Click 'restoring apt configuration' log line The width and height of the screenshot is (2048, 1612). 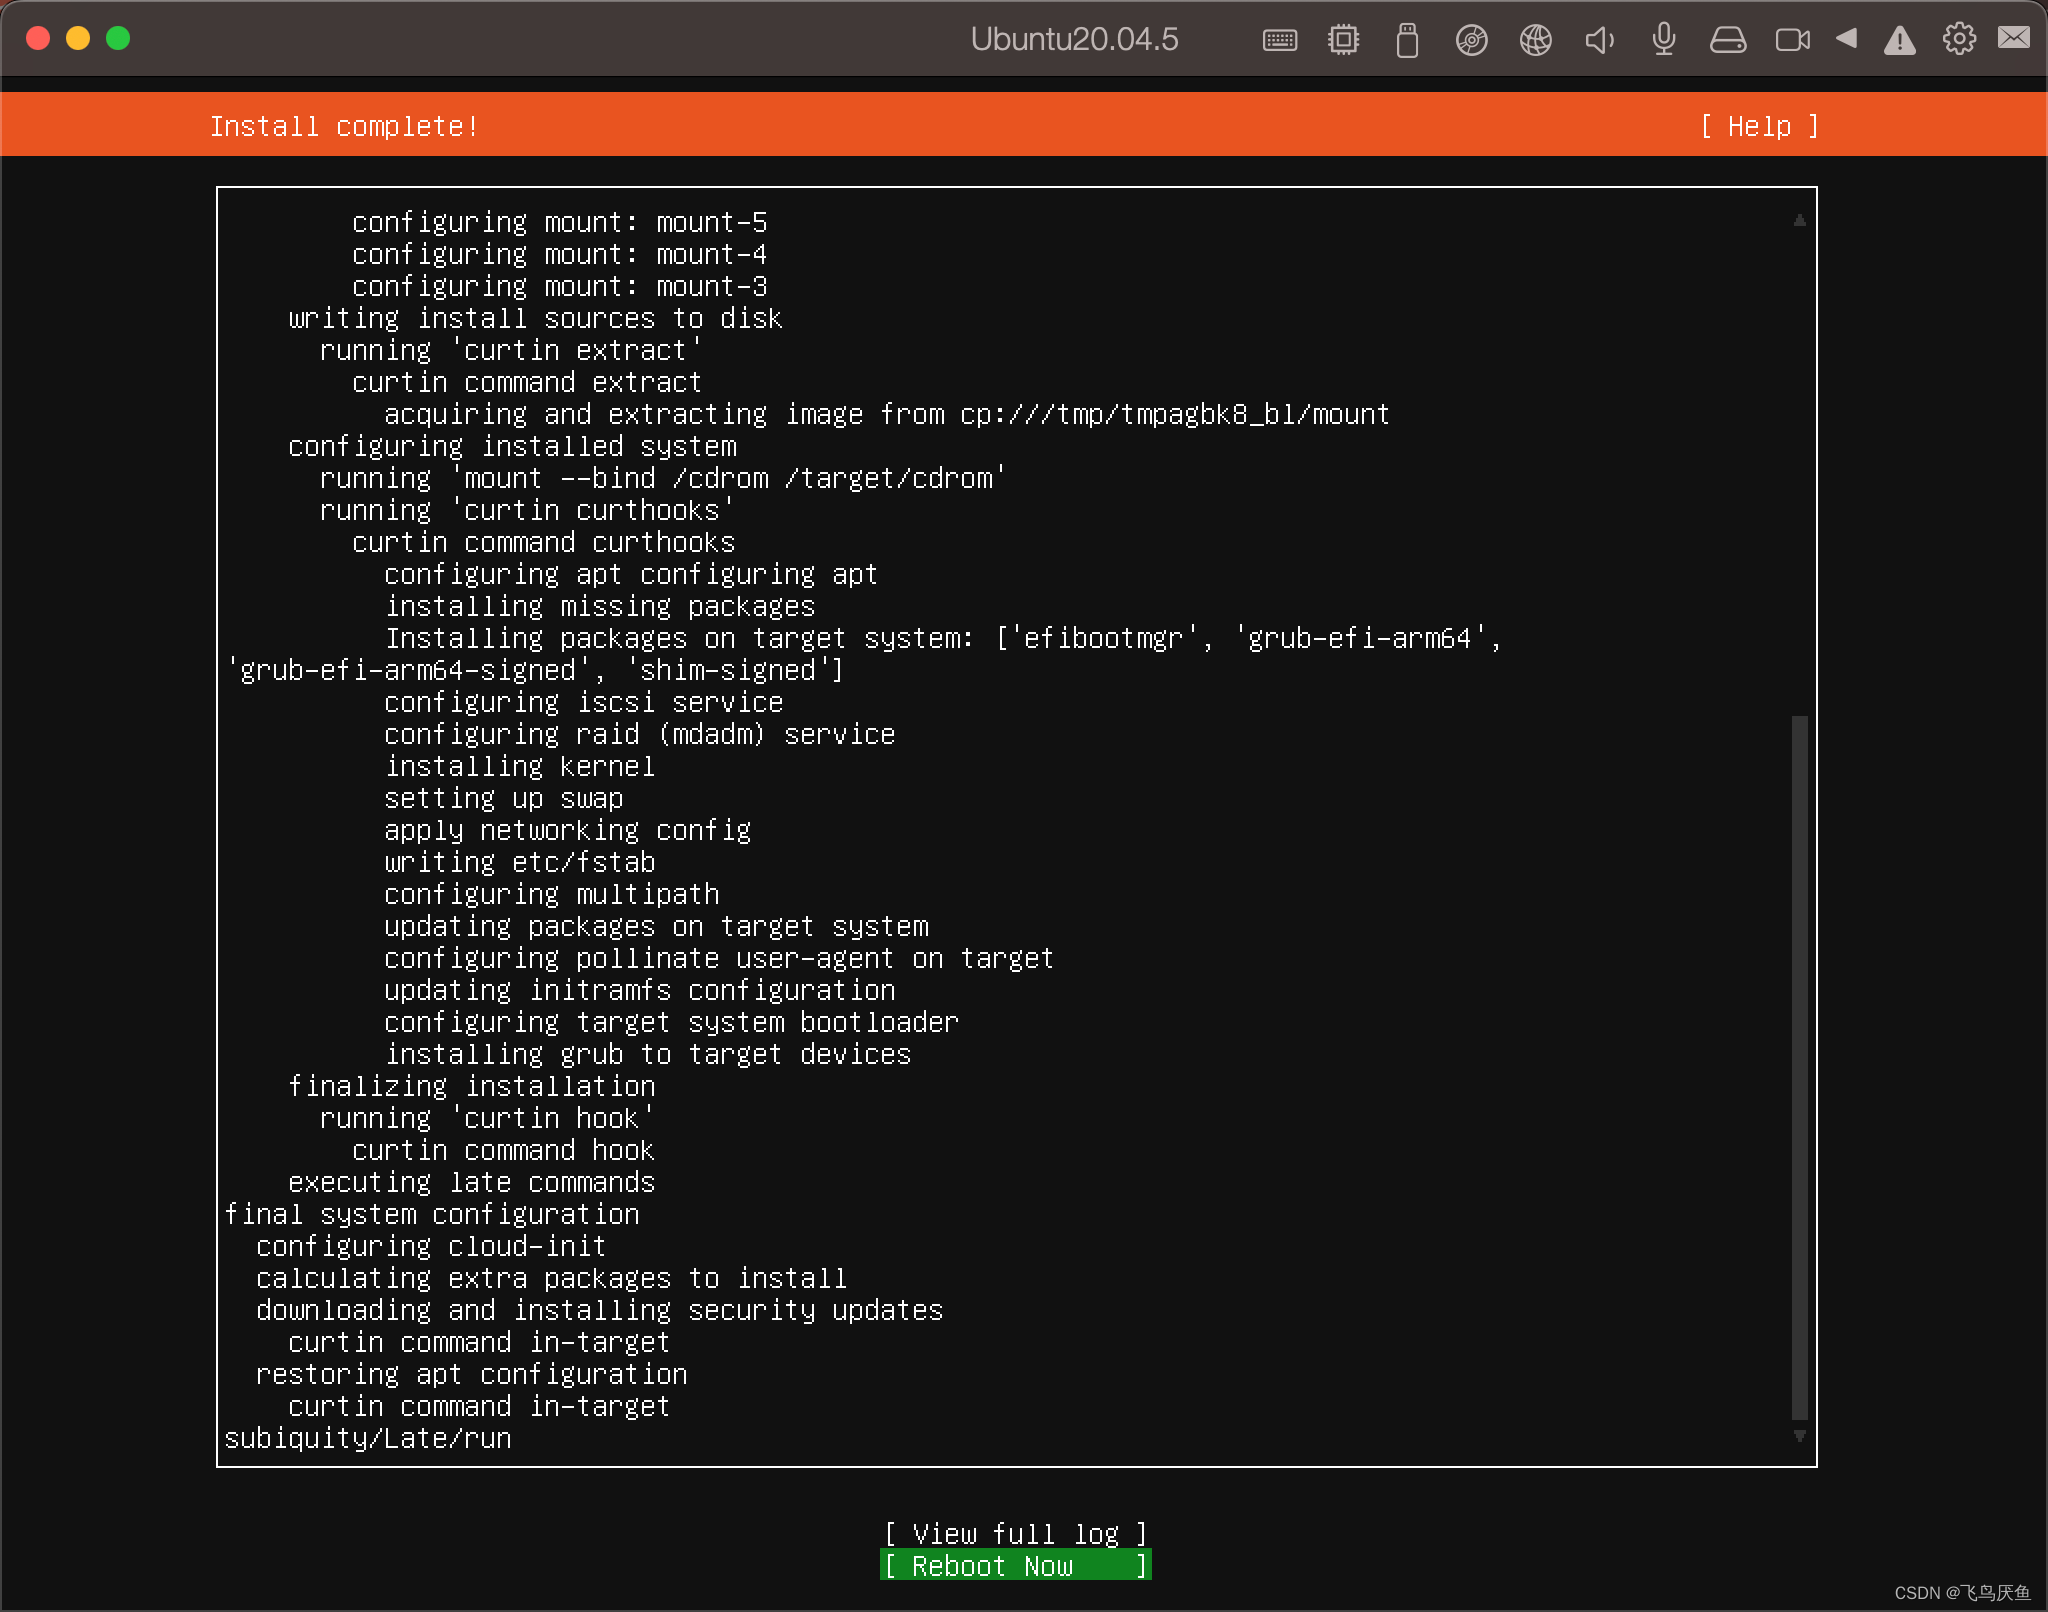(x=472, y=1374)
